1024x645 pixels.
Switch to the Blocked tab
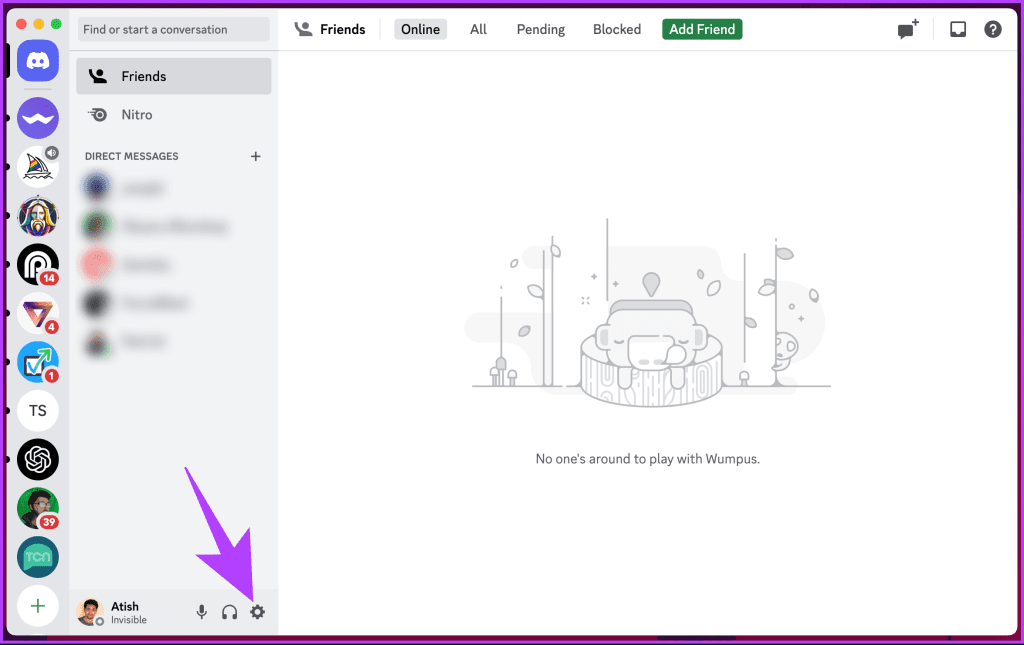click(x=616, y=29)
